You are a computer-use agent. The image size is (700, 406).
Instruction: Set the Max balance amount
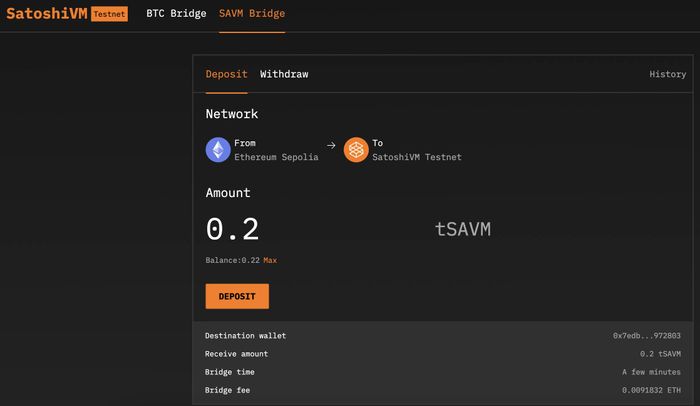[x=270, y=260]
